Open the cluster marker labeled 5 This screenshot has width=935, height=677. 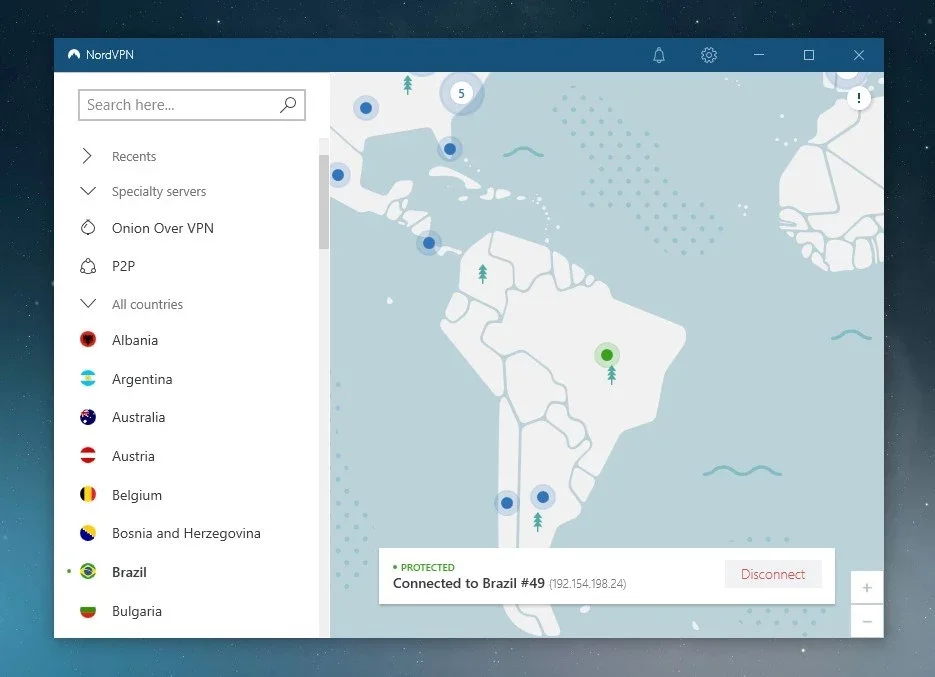tap(461, 93)
